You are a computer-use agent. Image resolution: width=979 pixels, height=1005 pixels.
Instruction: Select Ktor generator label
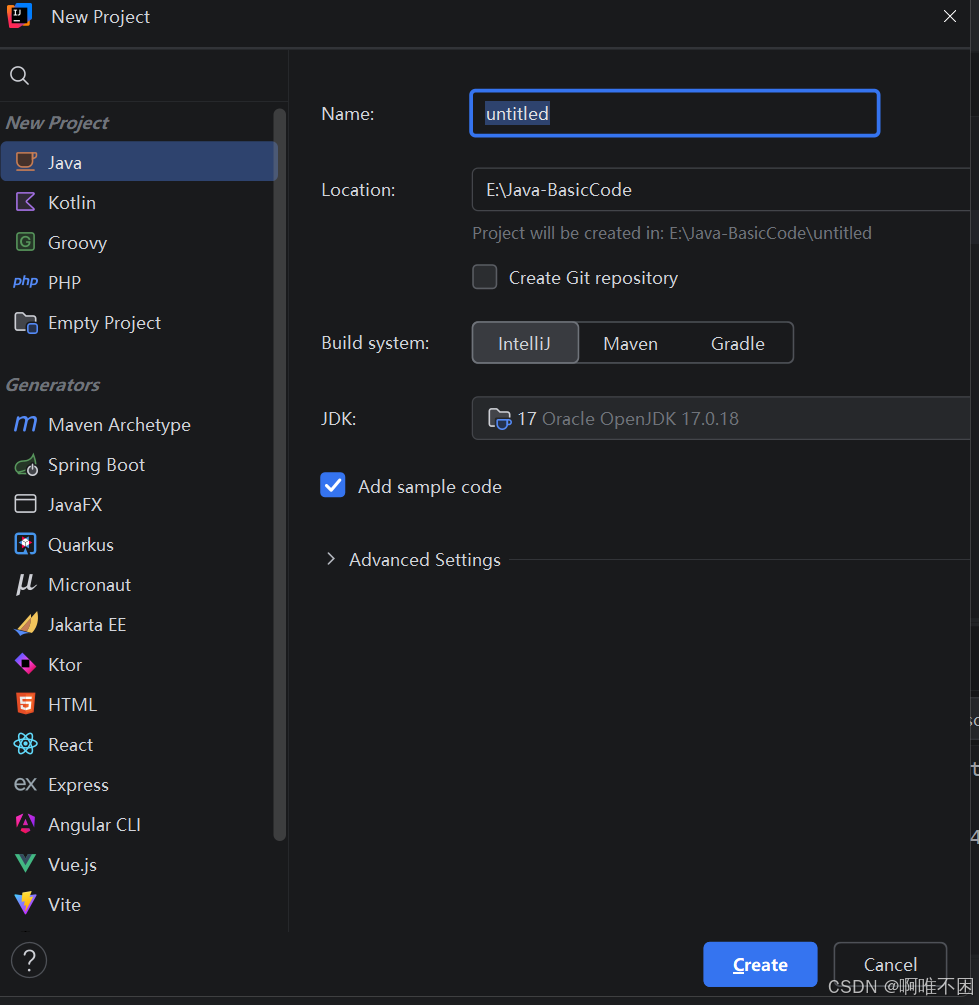point(65,664)
